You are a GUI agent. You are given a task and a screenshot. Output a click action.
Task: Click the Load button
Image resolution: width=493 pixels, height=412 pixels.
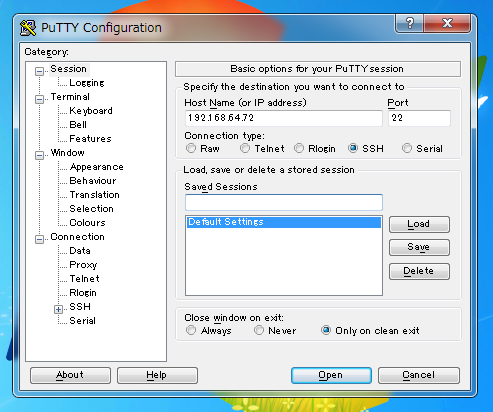419,224
